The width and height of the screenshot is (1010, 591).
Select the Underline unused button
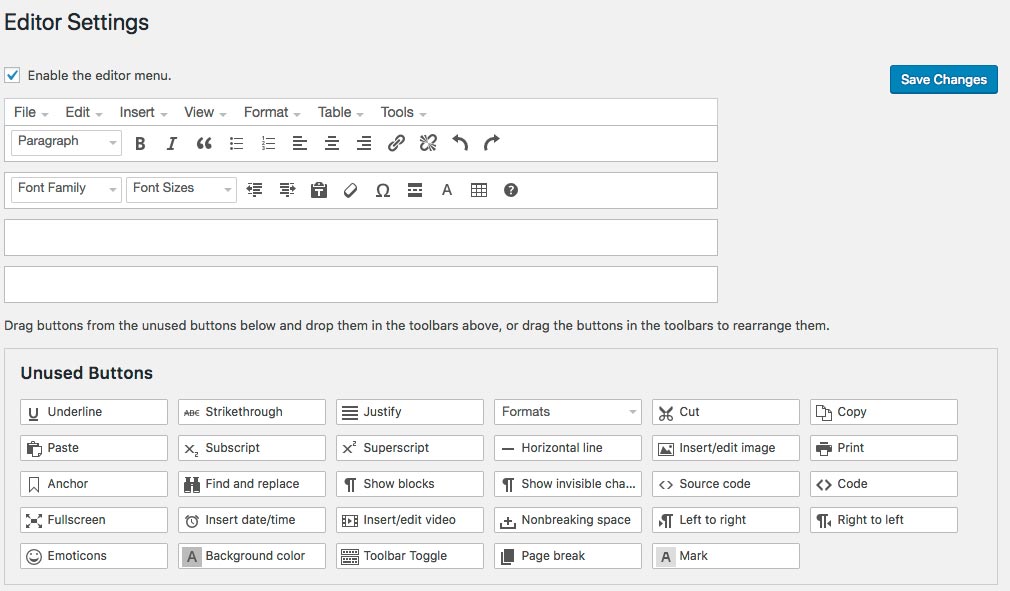pos(94,412)
